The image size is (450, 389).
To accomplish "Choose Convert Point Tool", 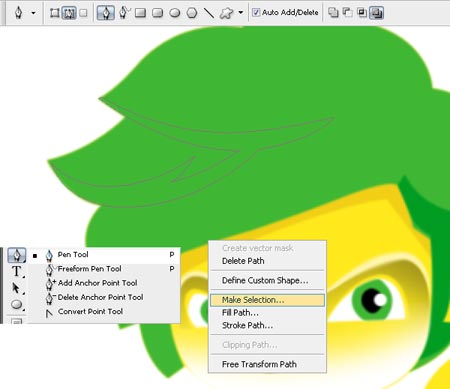I will (104, 312).
